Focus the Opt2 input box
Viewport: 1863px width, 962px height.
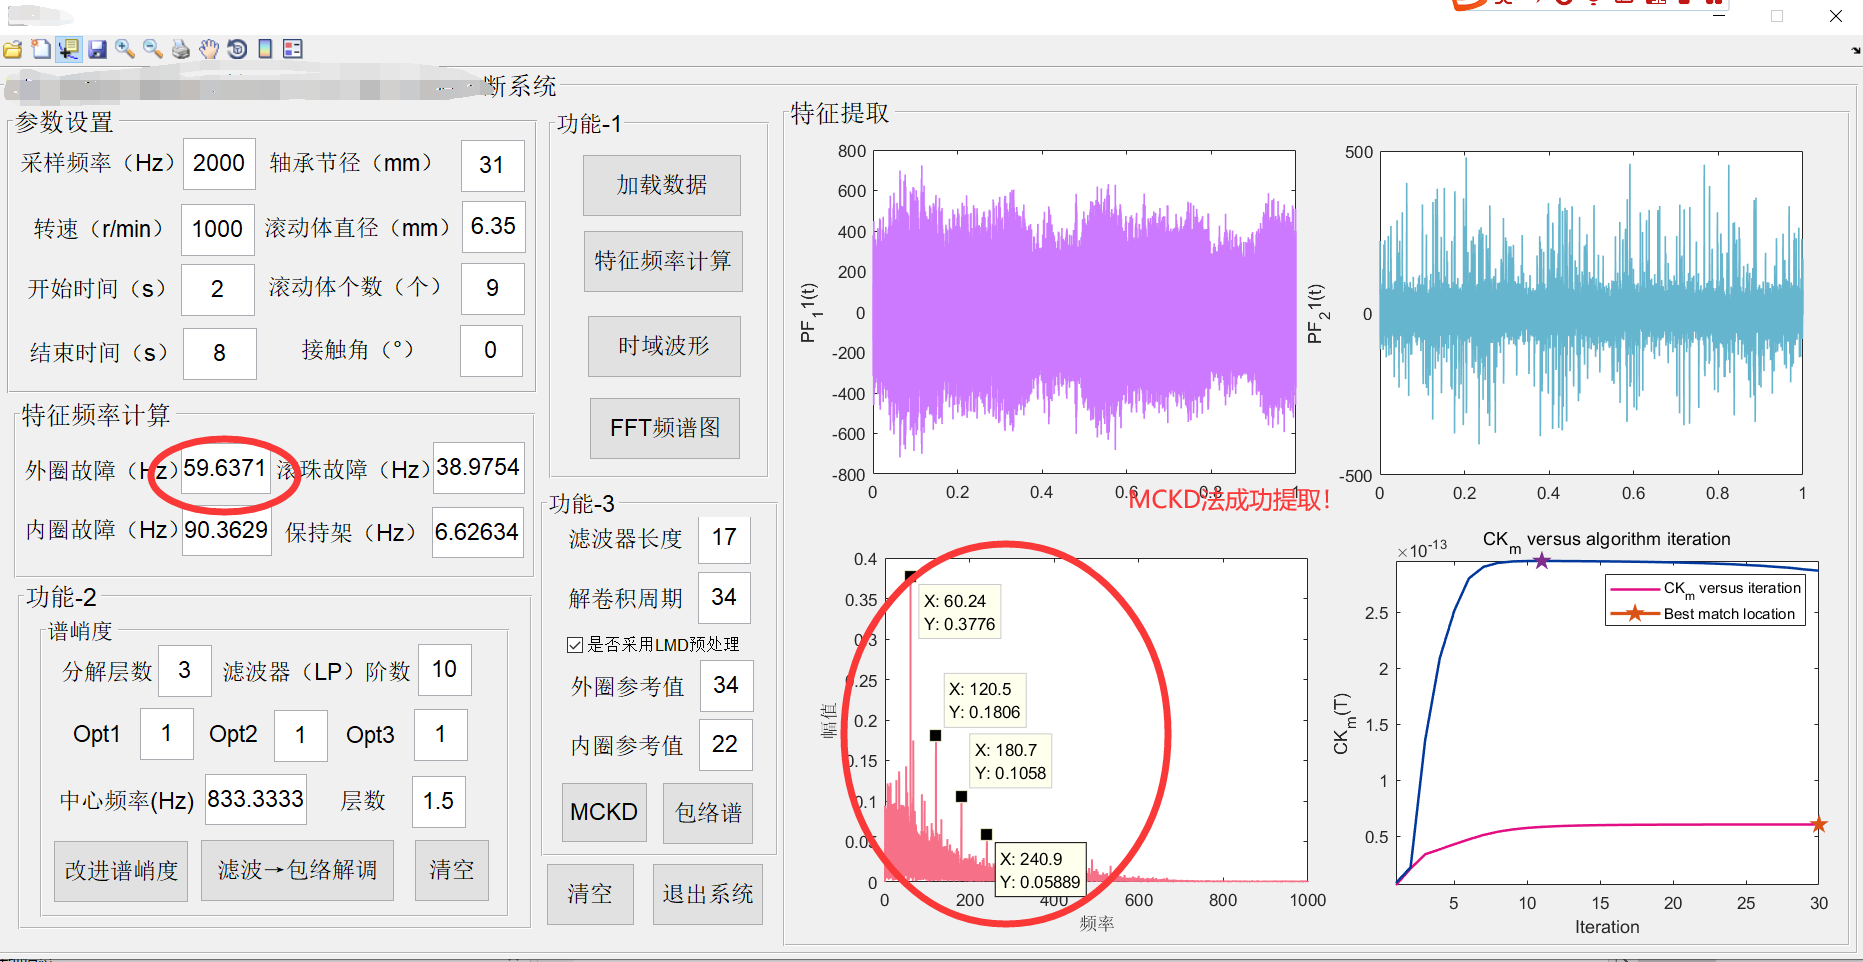[x=300, y=736]
